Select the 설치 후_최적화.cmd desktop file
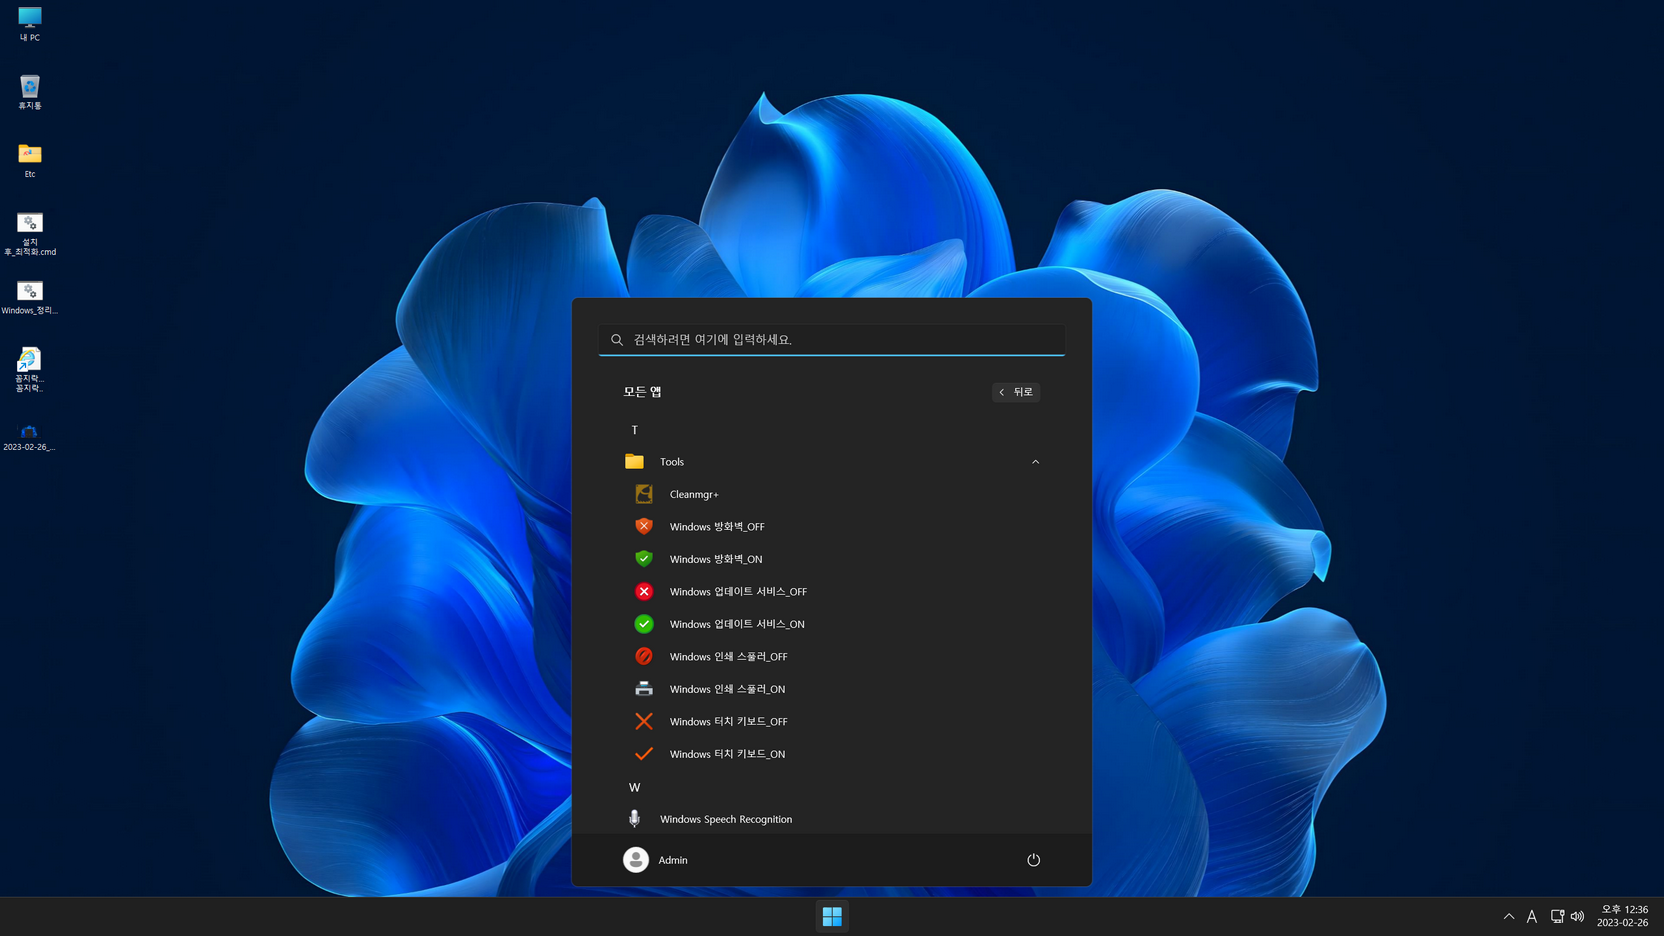This screenshot has height=936, width=1664. click(30, 233)
